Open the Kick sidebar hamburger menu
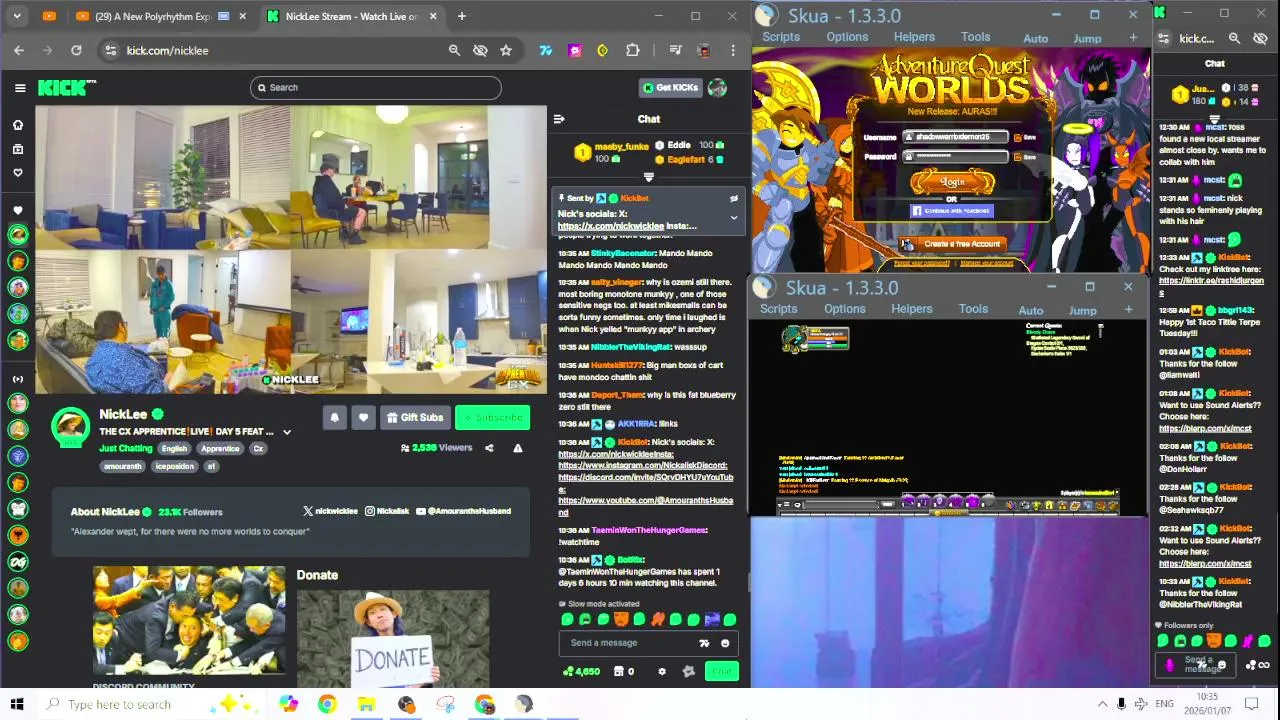This screenshot has height=720, width=1280. point(19,88)
